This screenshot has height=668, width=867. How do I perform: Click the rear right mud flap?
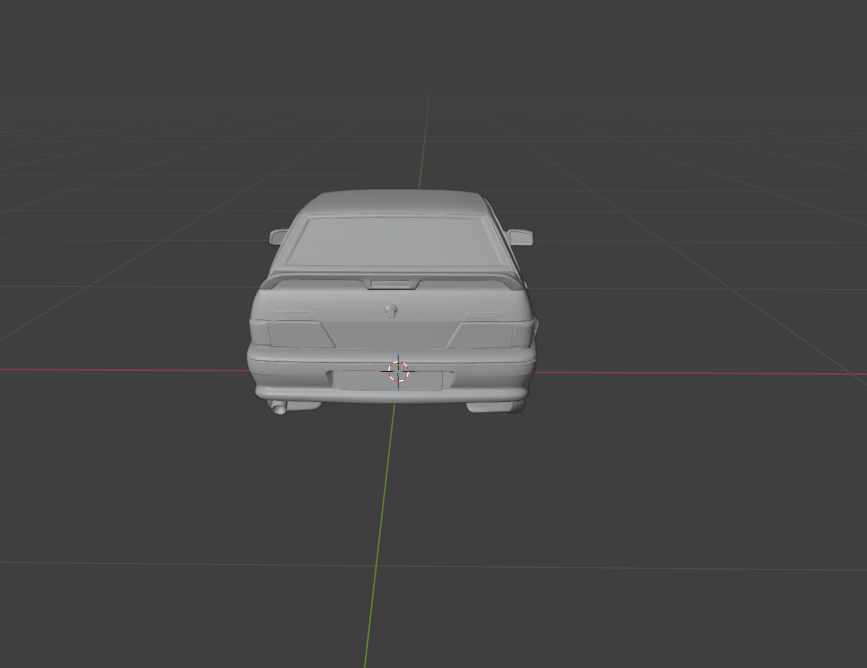[494, 406]
